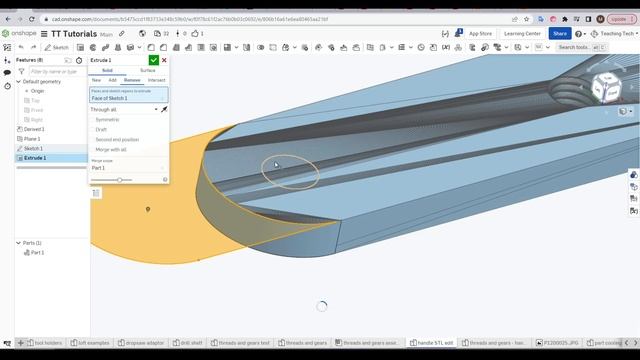Cancel the Extrude 1 dialog with red X
This screenshot has width=640, height=360.
(x=164, y=60)
